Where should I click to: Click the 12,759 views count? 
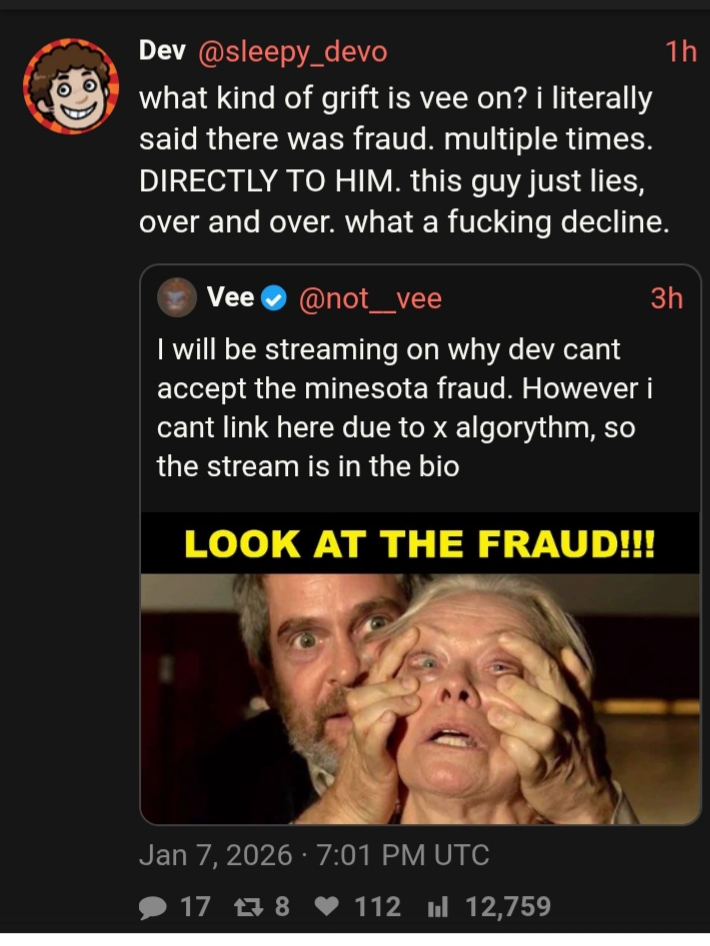click(x=508, y=907)
